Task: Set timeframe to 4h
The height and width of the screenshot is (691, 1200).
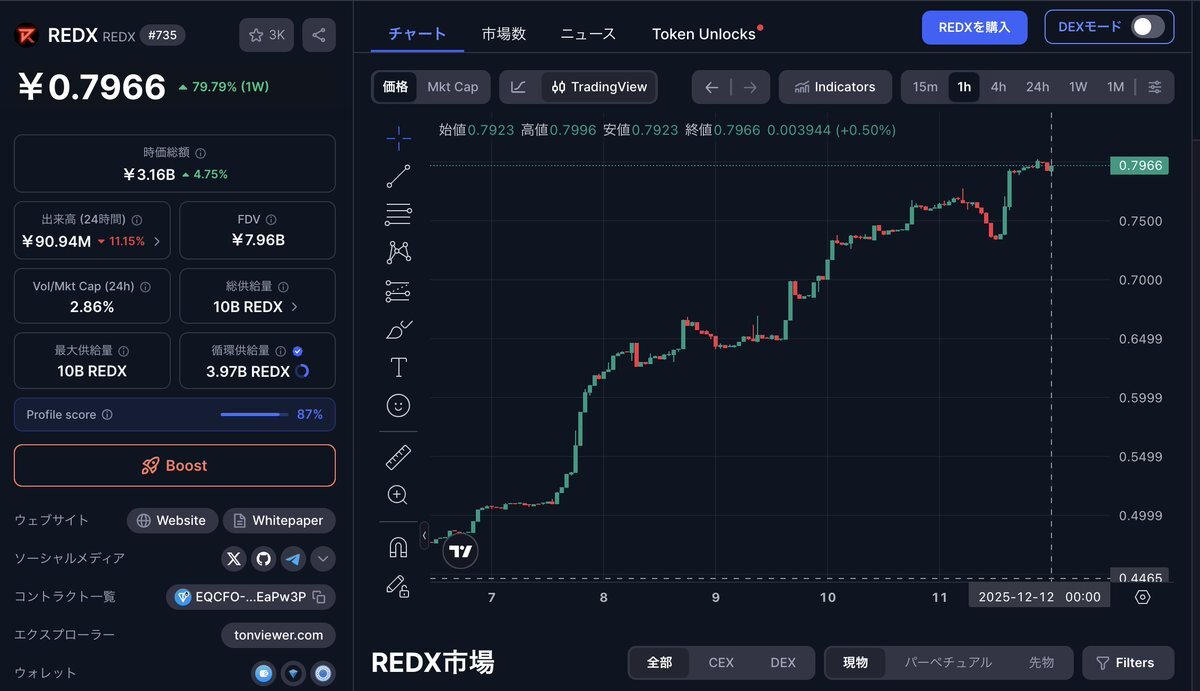Action: click(x=998, y=87)
